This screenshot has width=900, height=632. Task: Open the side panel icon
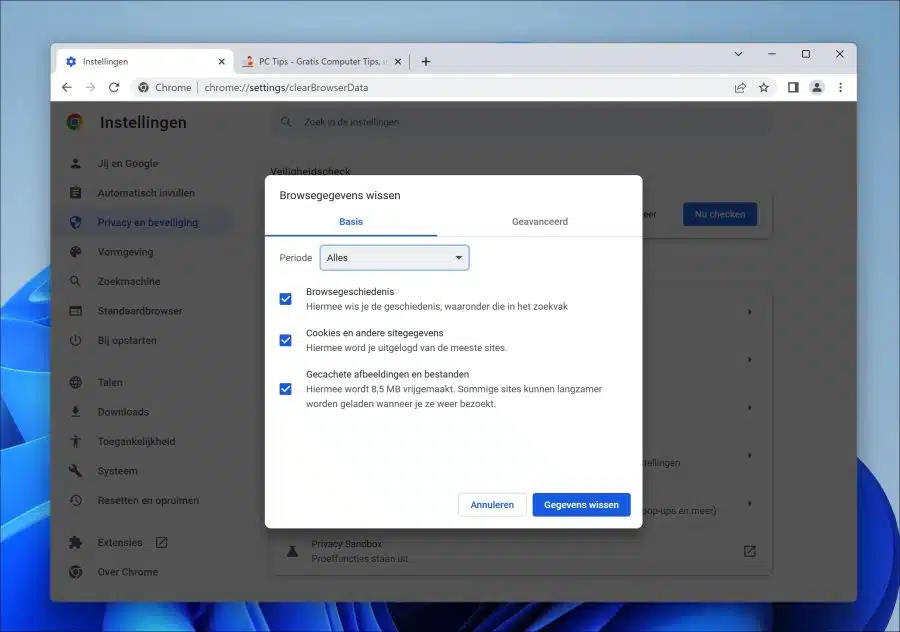click(x=793, y=87)
